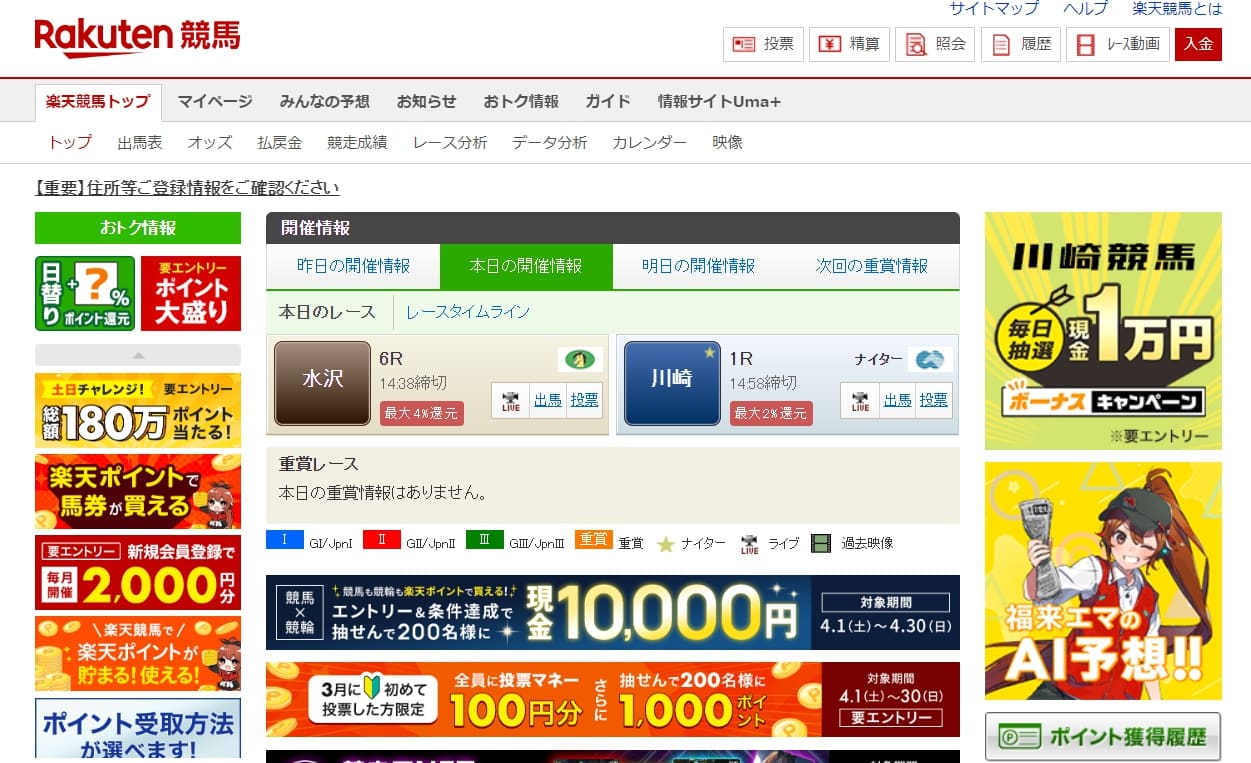This screenshot has height=763, width=1251.
Task: Click the Rakuten 競馬 logo
Action: [137, 36]
